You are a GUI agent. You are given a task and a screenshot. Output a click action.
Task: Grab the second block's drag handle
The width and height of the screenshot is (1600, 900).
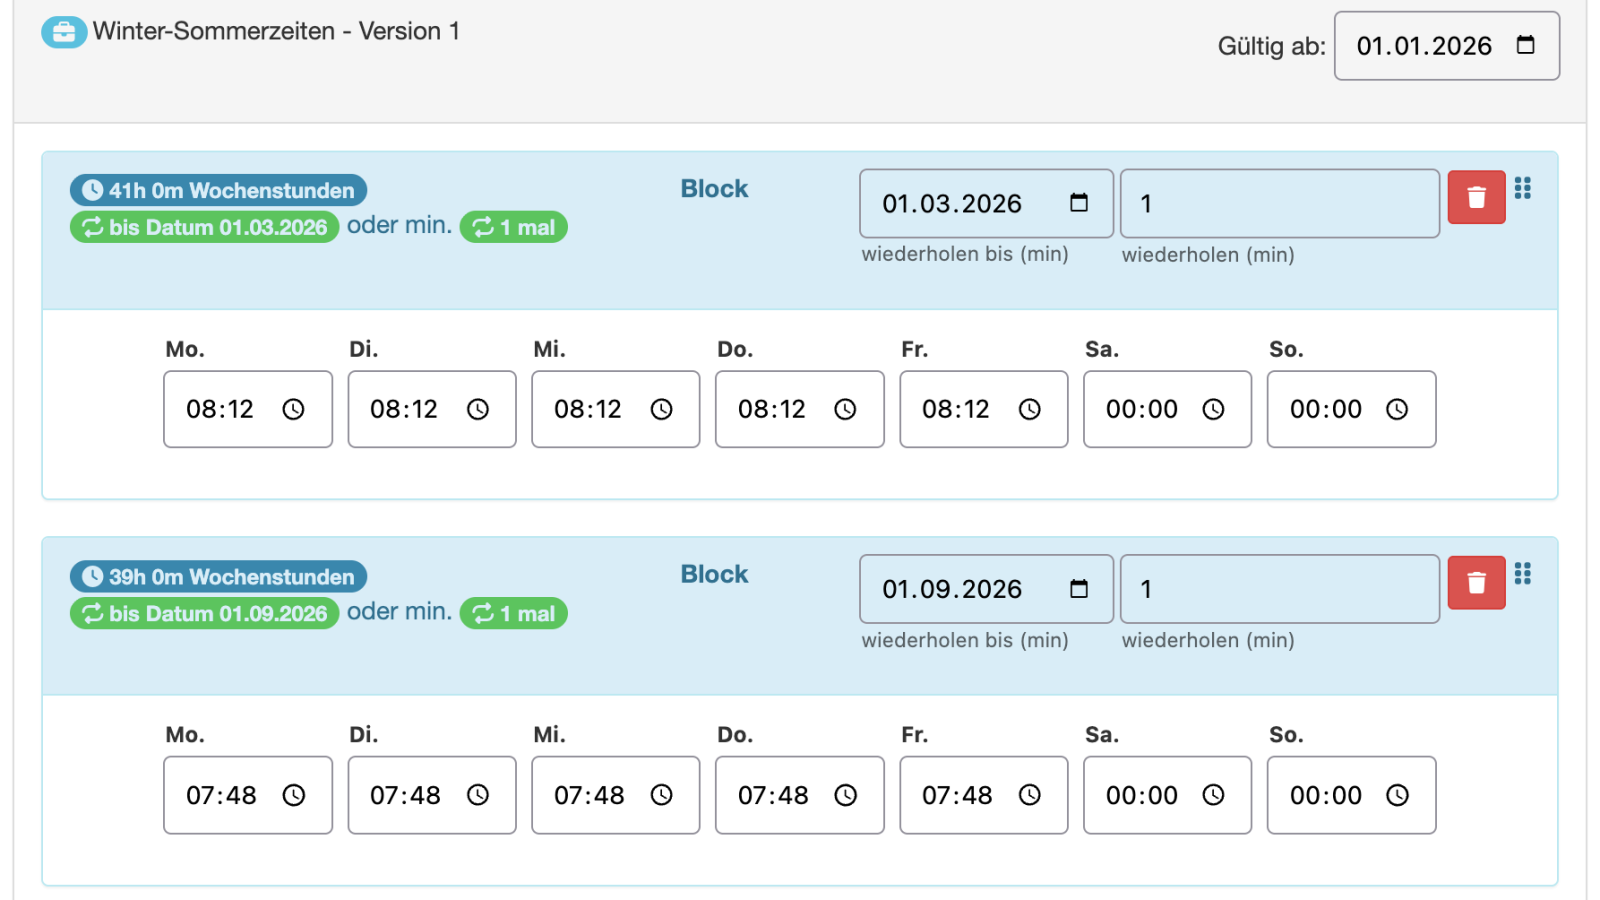pyautogui.click(x=1523, y=574)
